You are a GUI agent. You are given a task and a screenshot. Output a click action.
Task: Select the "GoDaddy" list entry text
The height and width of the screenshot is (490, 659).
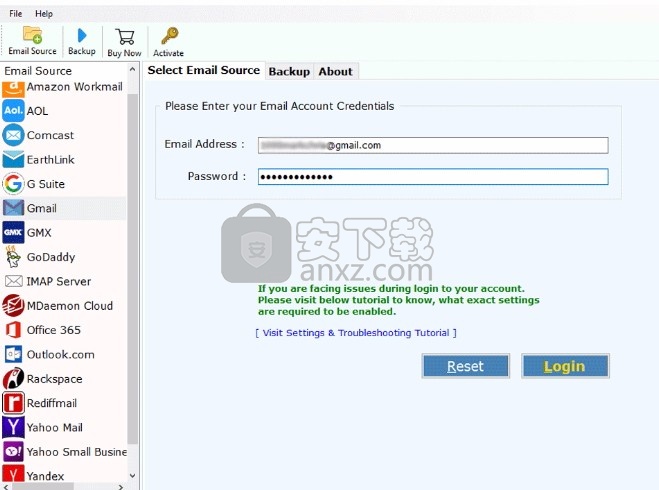(x=51, y=257)
